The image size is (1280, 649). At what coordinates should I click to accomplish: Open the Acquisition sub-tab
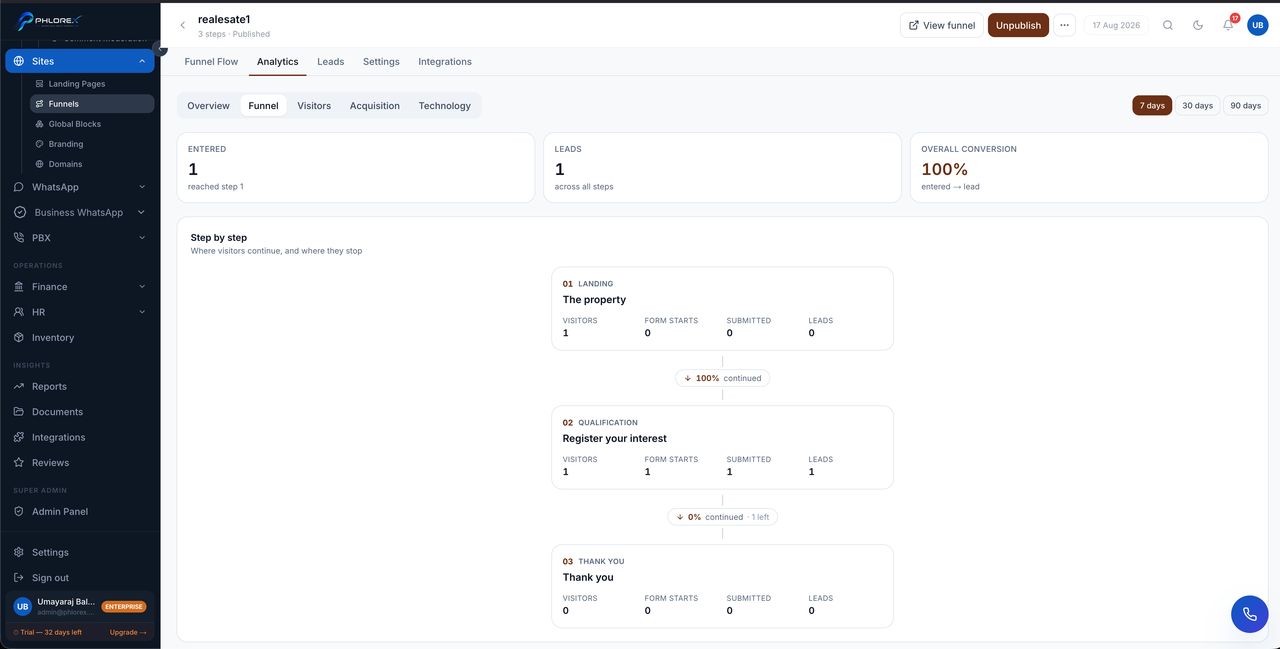pos(375,106)
